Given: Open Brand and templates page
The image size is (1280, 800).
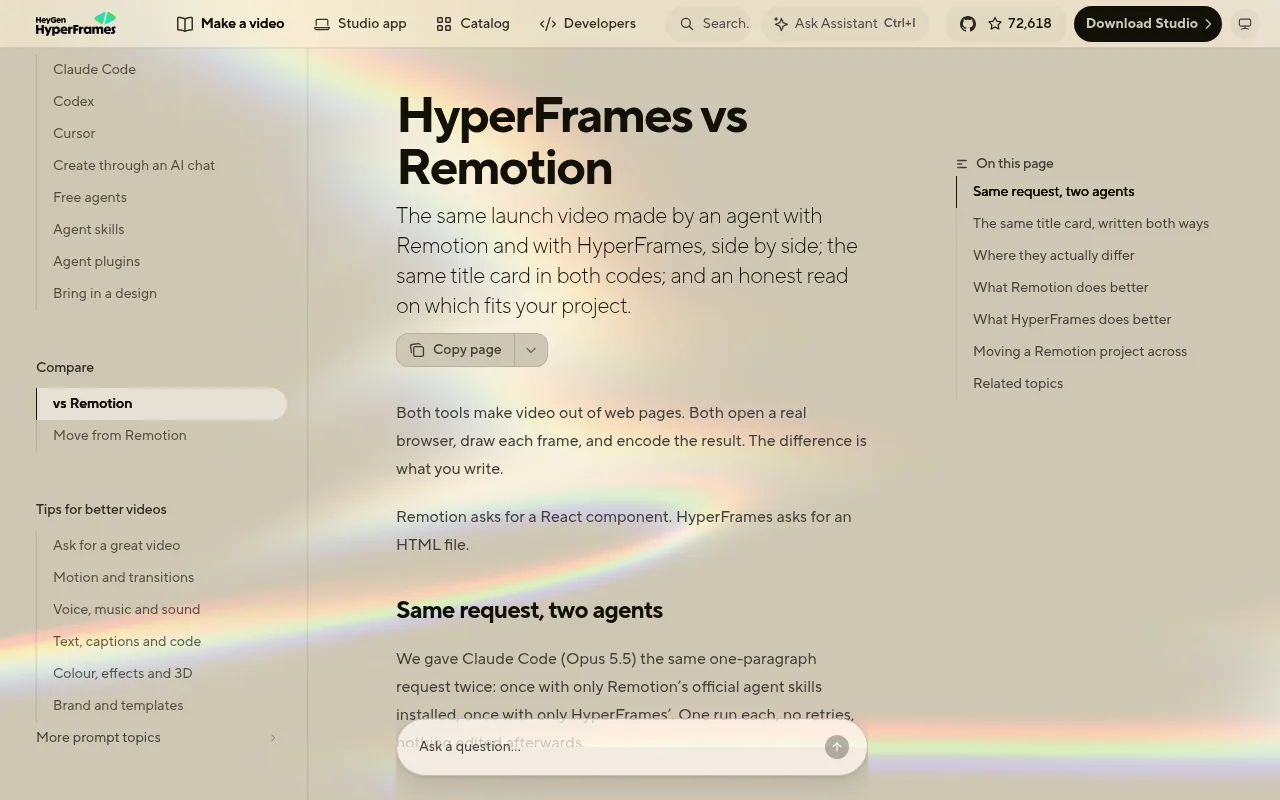Looking at the screenshot, I should point(118,705).
